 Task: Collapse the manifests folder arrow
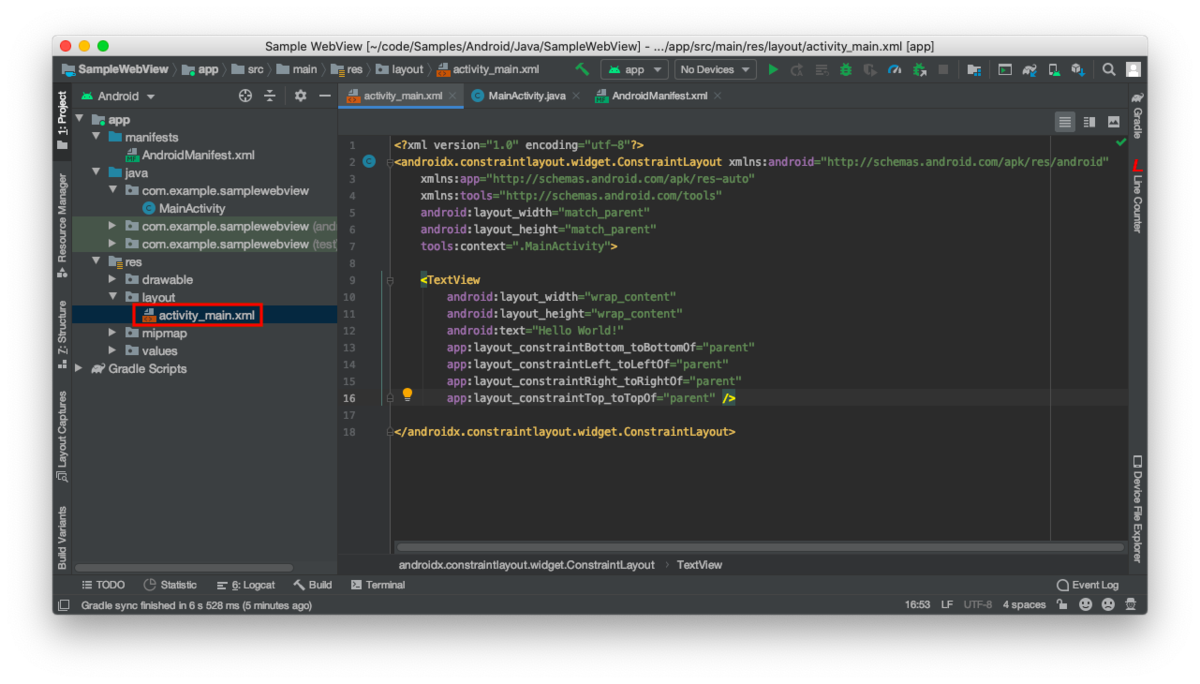pos(97,137)
